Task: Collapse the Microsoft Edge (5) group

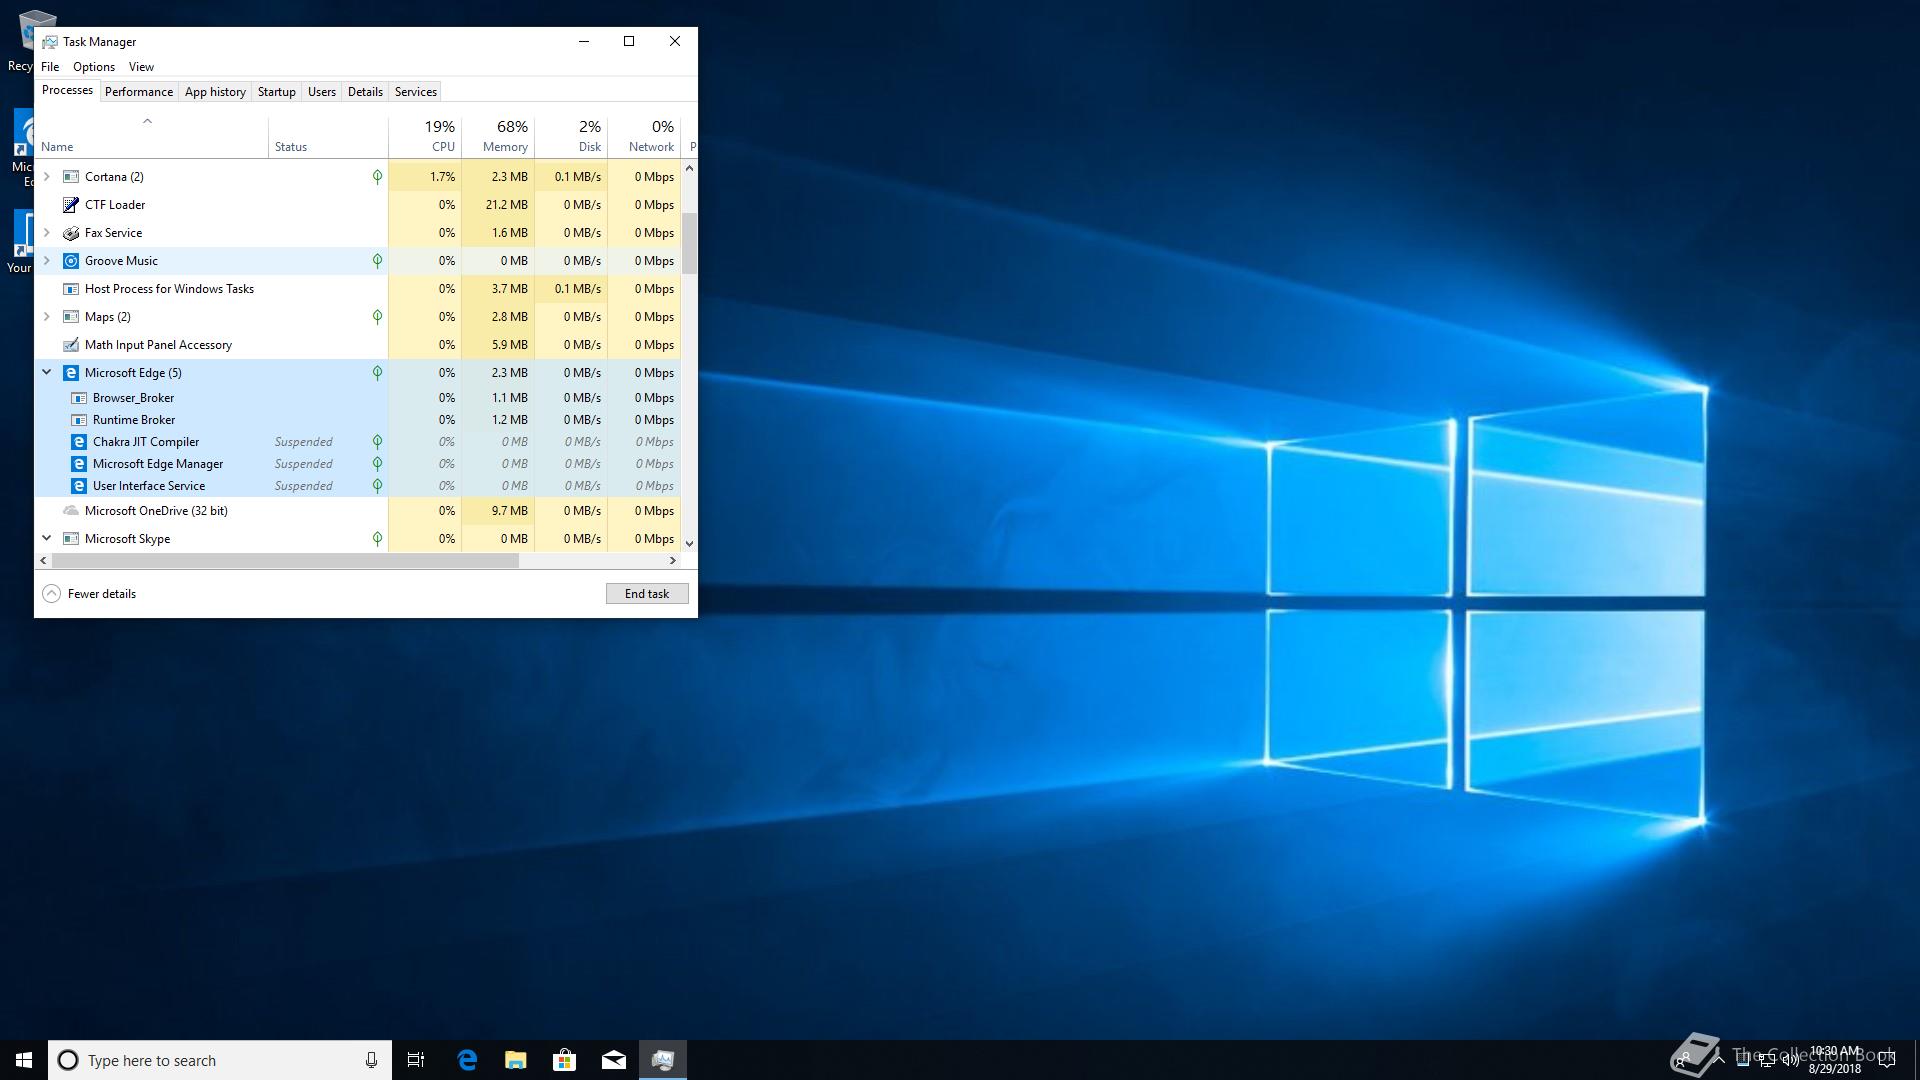Action: point(46,372)
